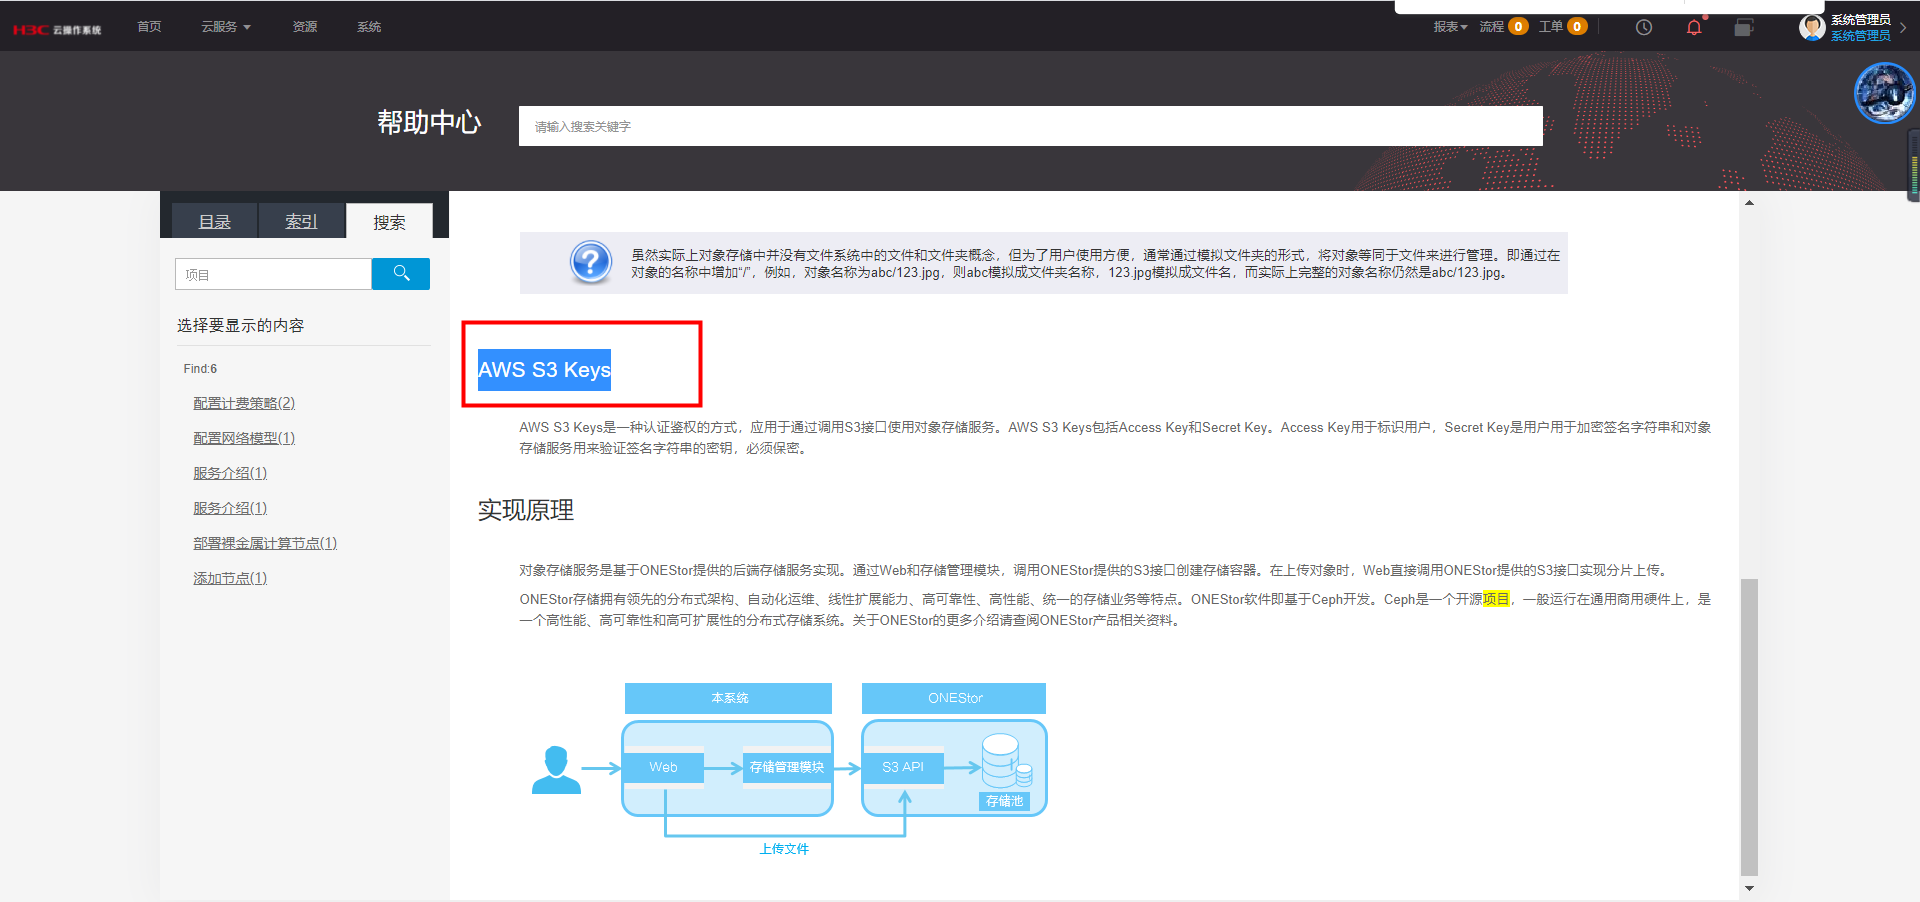1920x902 pixels.
Task: Open the red notification bell
Action: point(1694,27)
